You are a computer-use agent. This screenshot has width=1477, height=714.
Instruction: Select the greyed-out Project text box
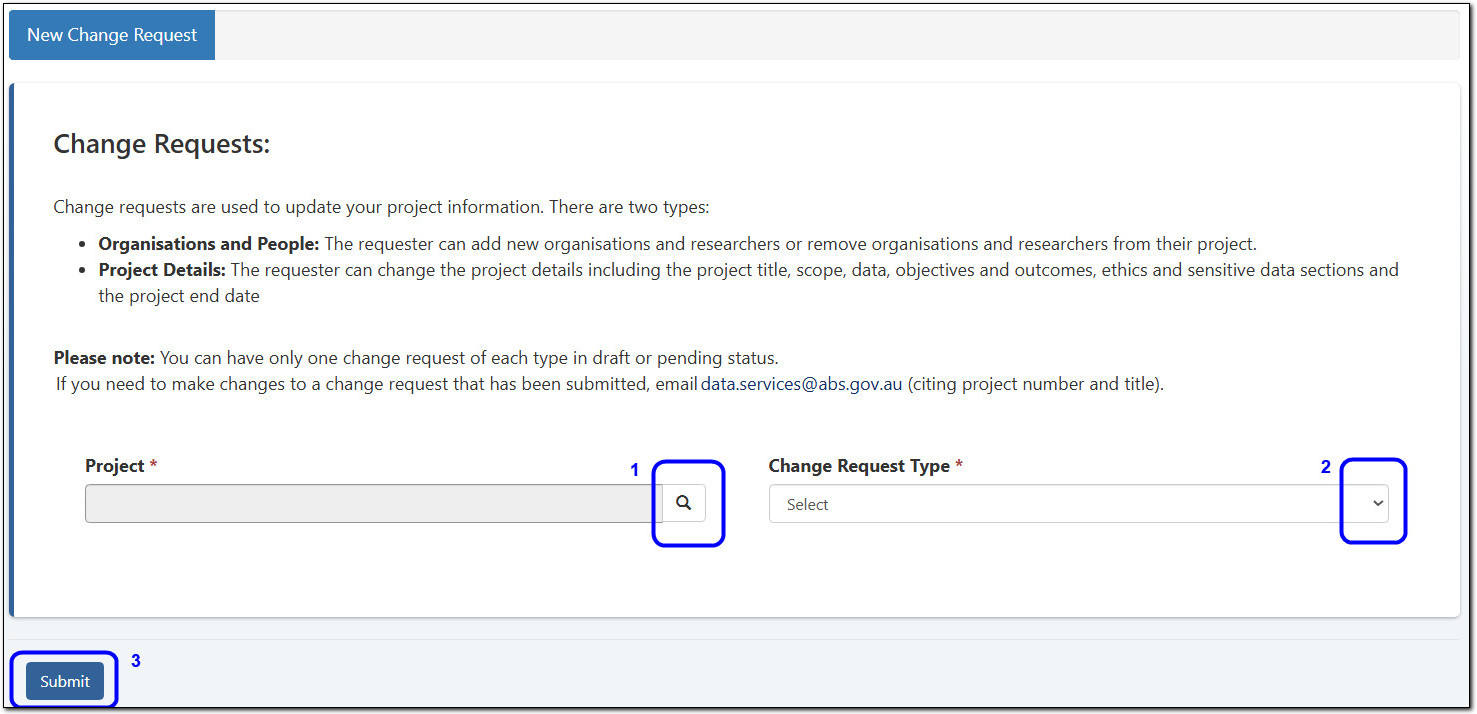tap(370, 503)
